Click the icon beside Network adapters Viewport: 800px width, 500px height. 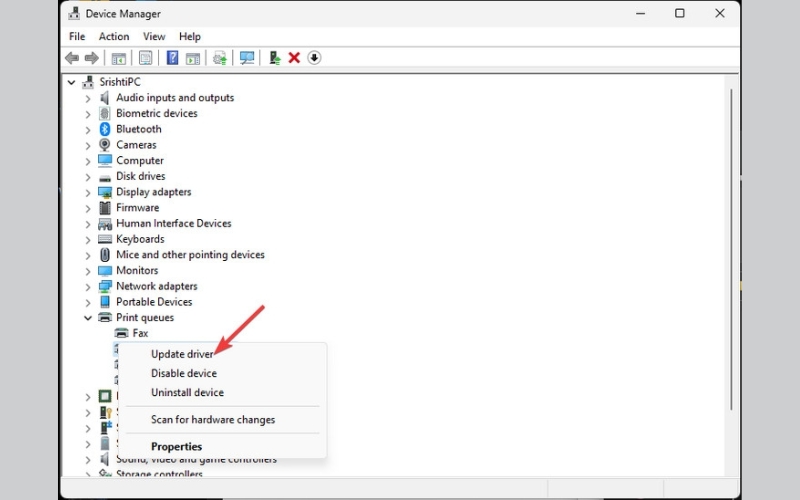click(105, 286)
